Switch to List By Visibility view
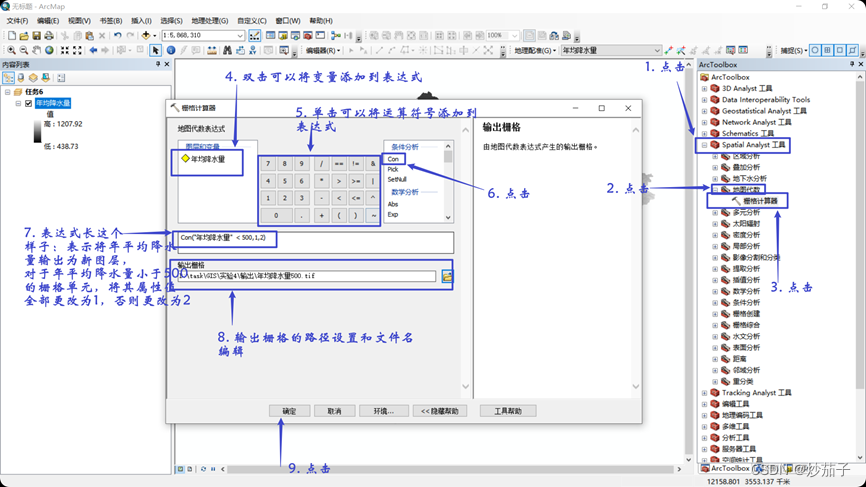 pos(33,78)
